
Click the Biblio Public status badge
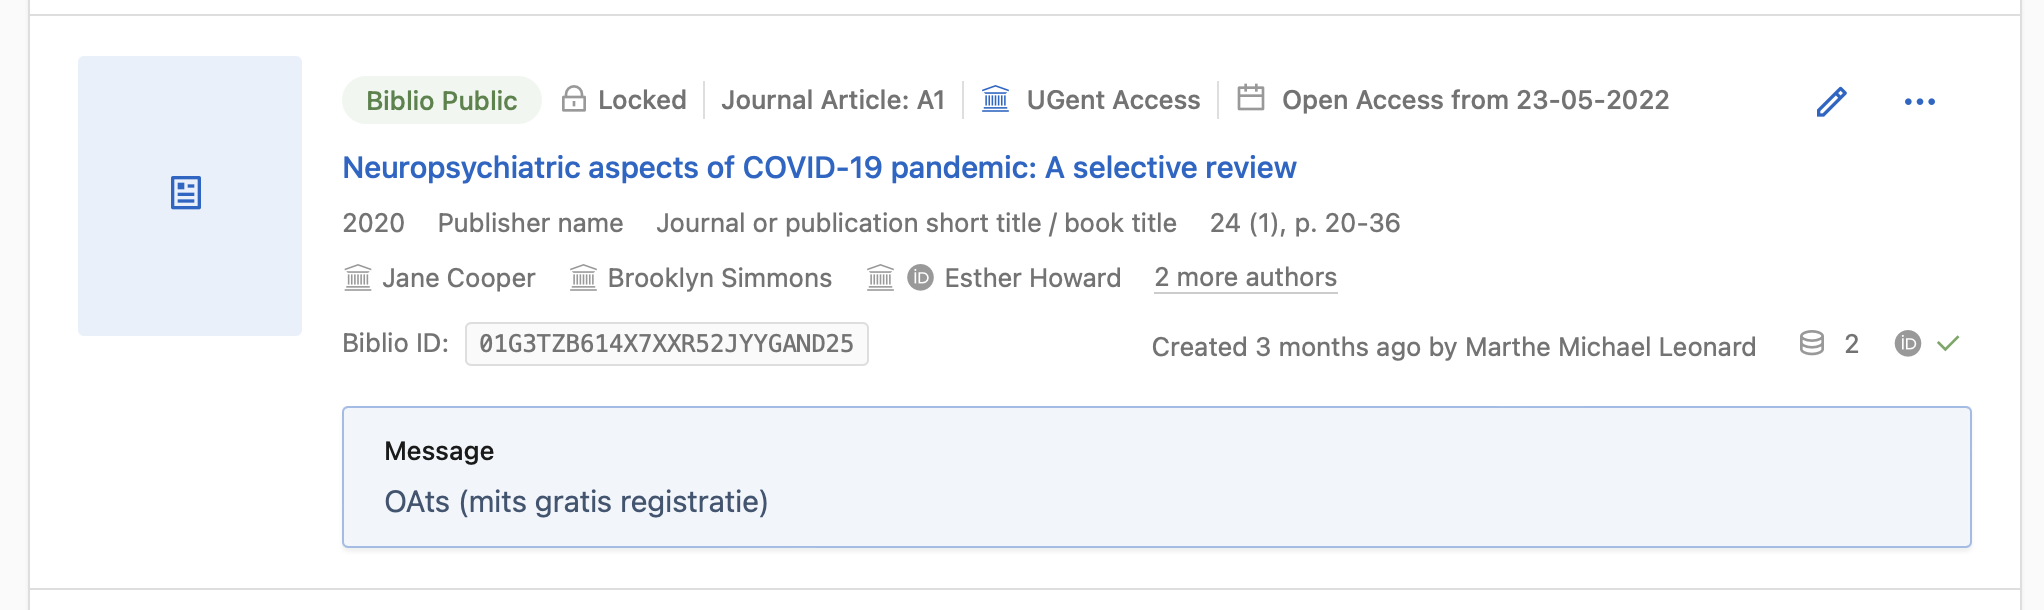pos(441,100)
